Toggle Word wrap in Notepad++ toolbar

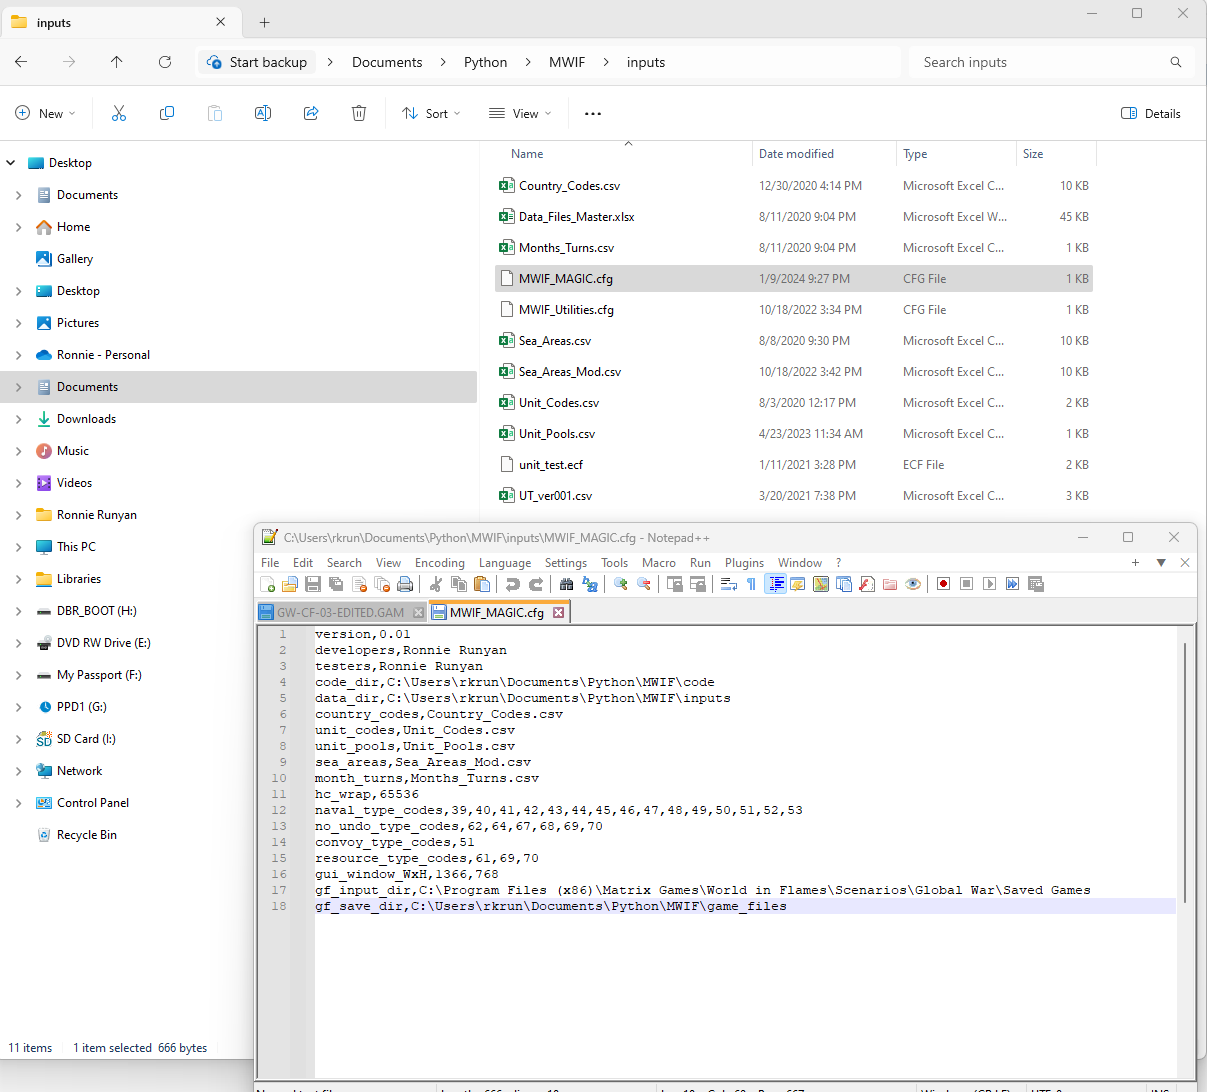tap(728, 584)
